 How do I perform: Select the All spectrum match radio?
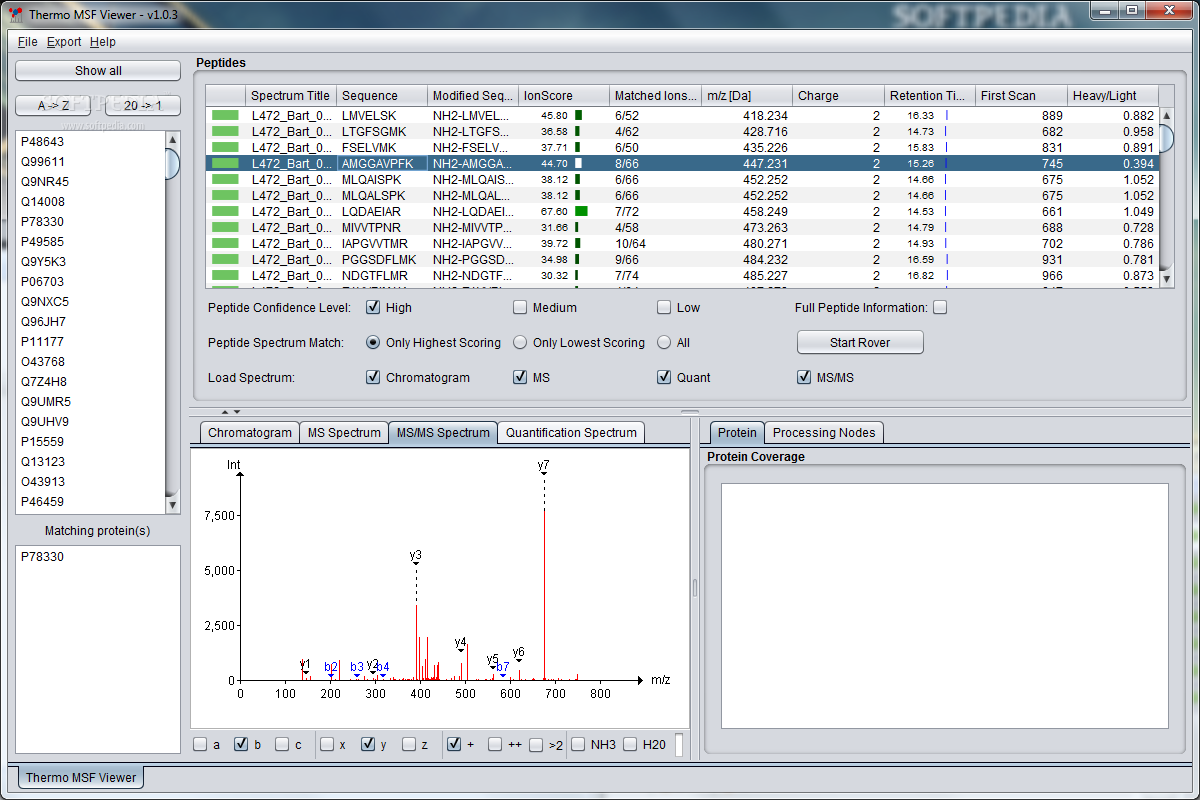click(664, 342)
